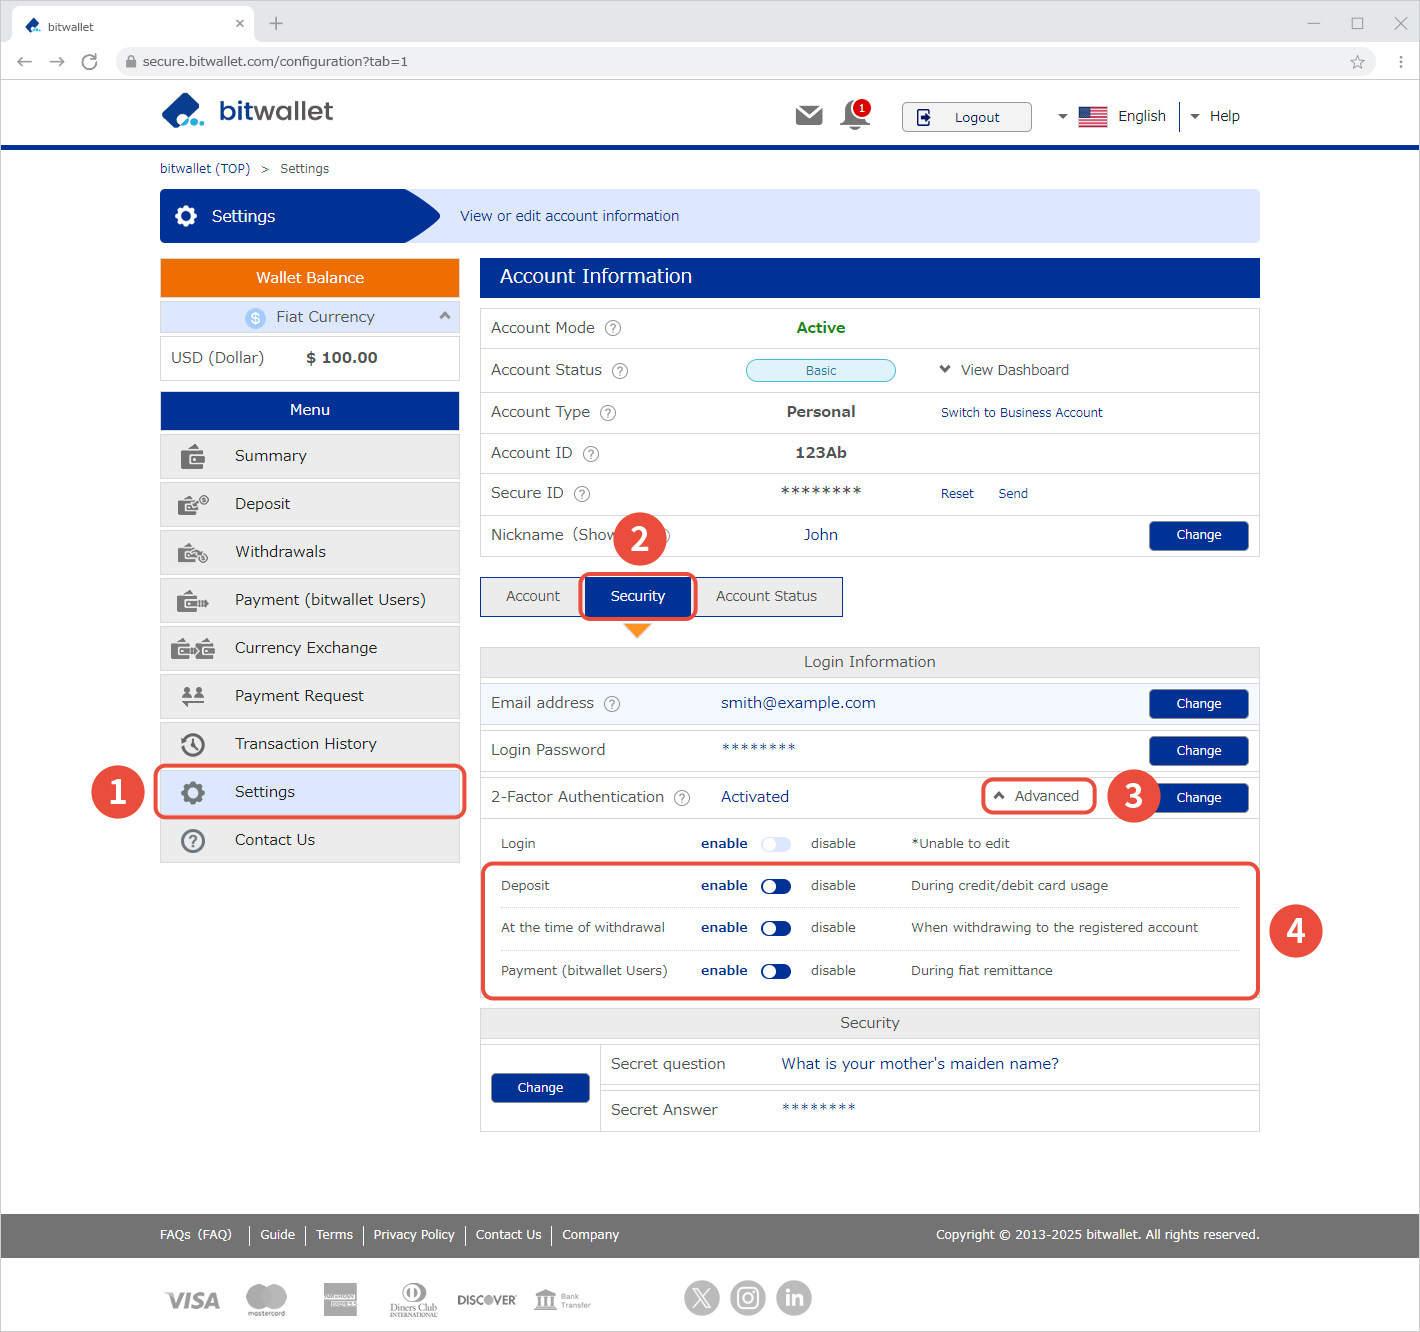Screen dimensions: 1420x1332
Task: Toggle the At the time of withdrawal switch
Action: coord(776,928)
